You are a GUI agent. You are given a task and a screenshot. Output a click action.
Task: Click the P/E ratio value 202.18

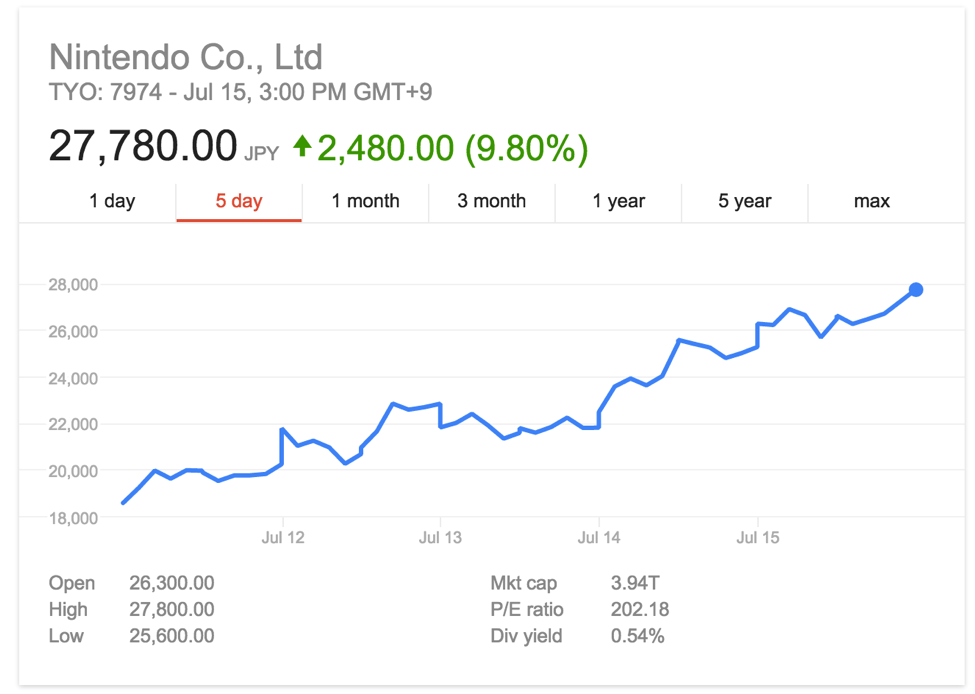[x=640, y=609]
